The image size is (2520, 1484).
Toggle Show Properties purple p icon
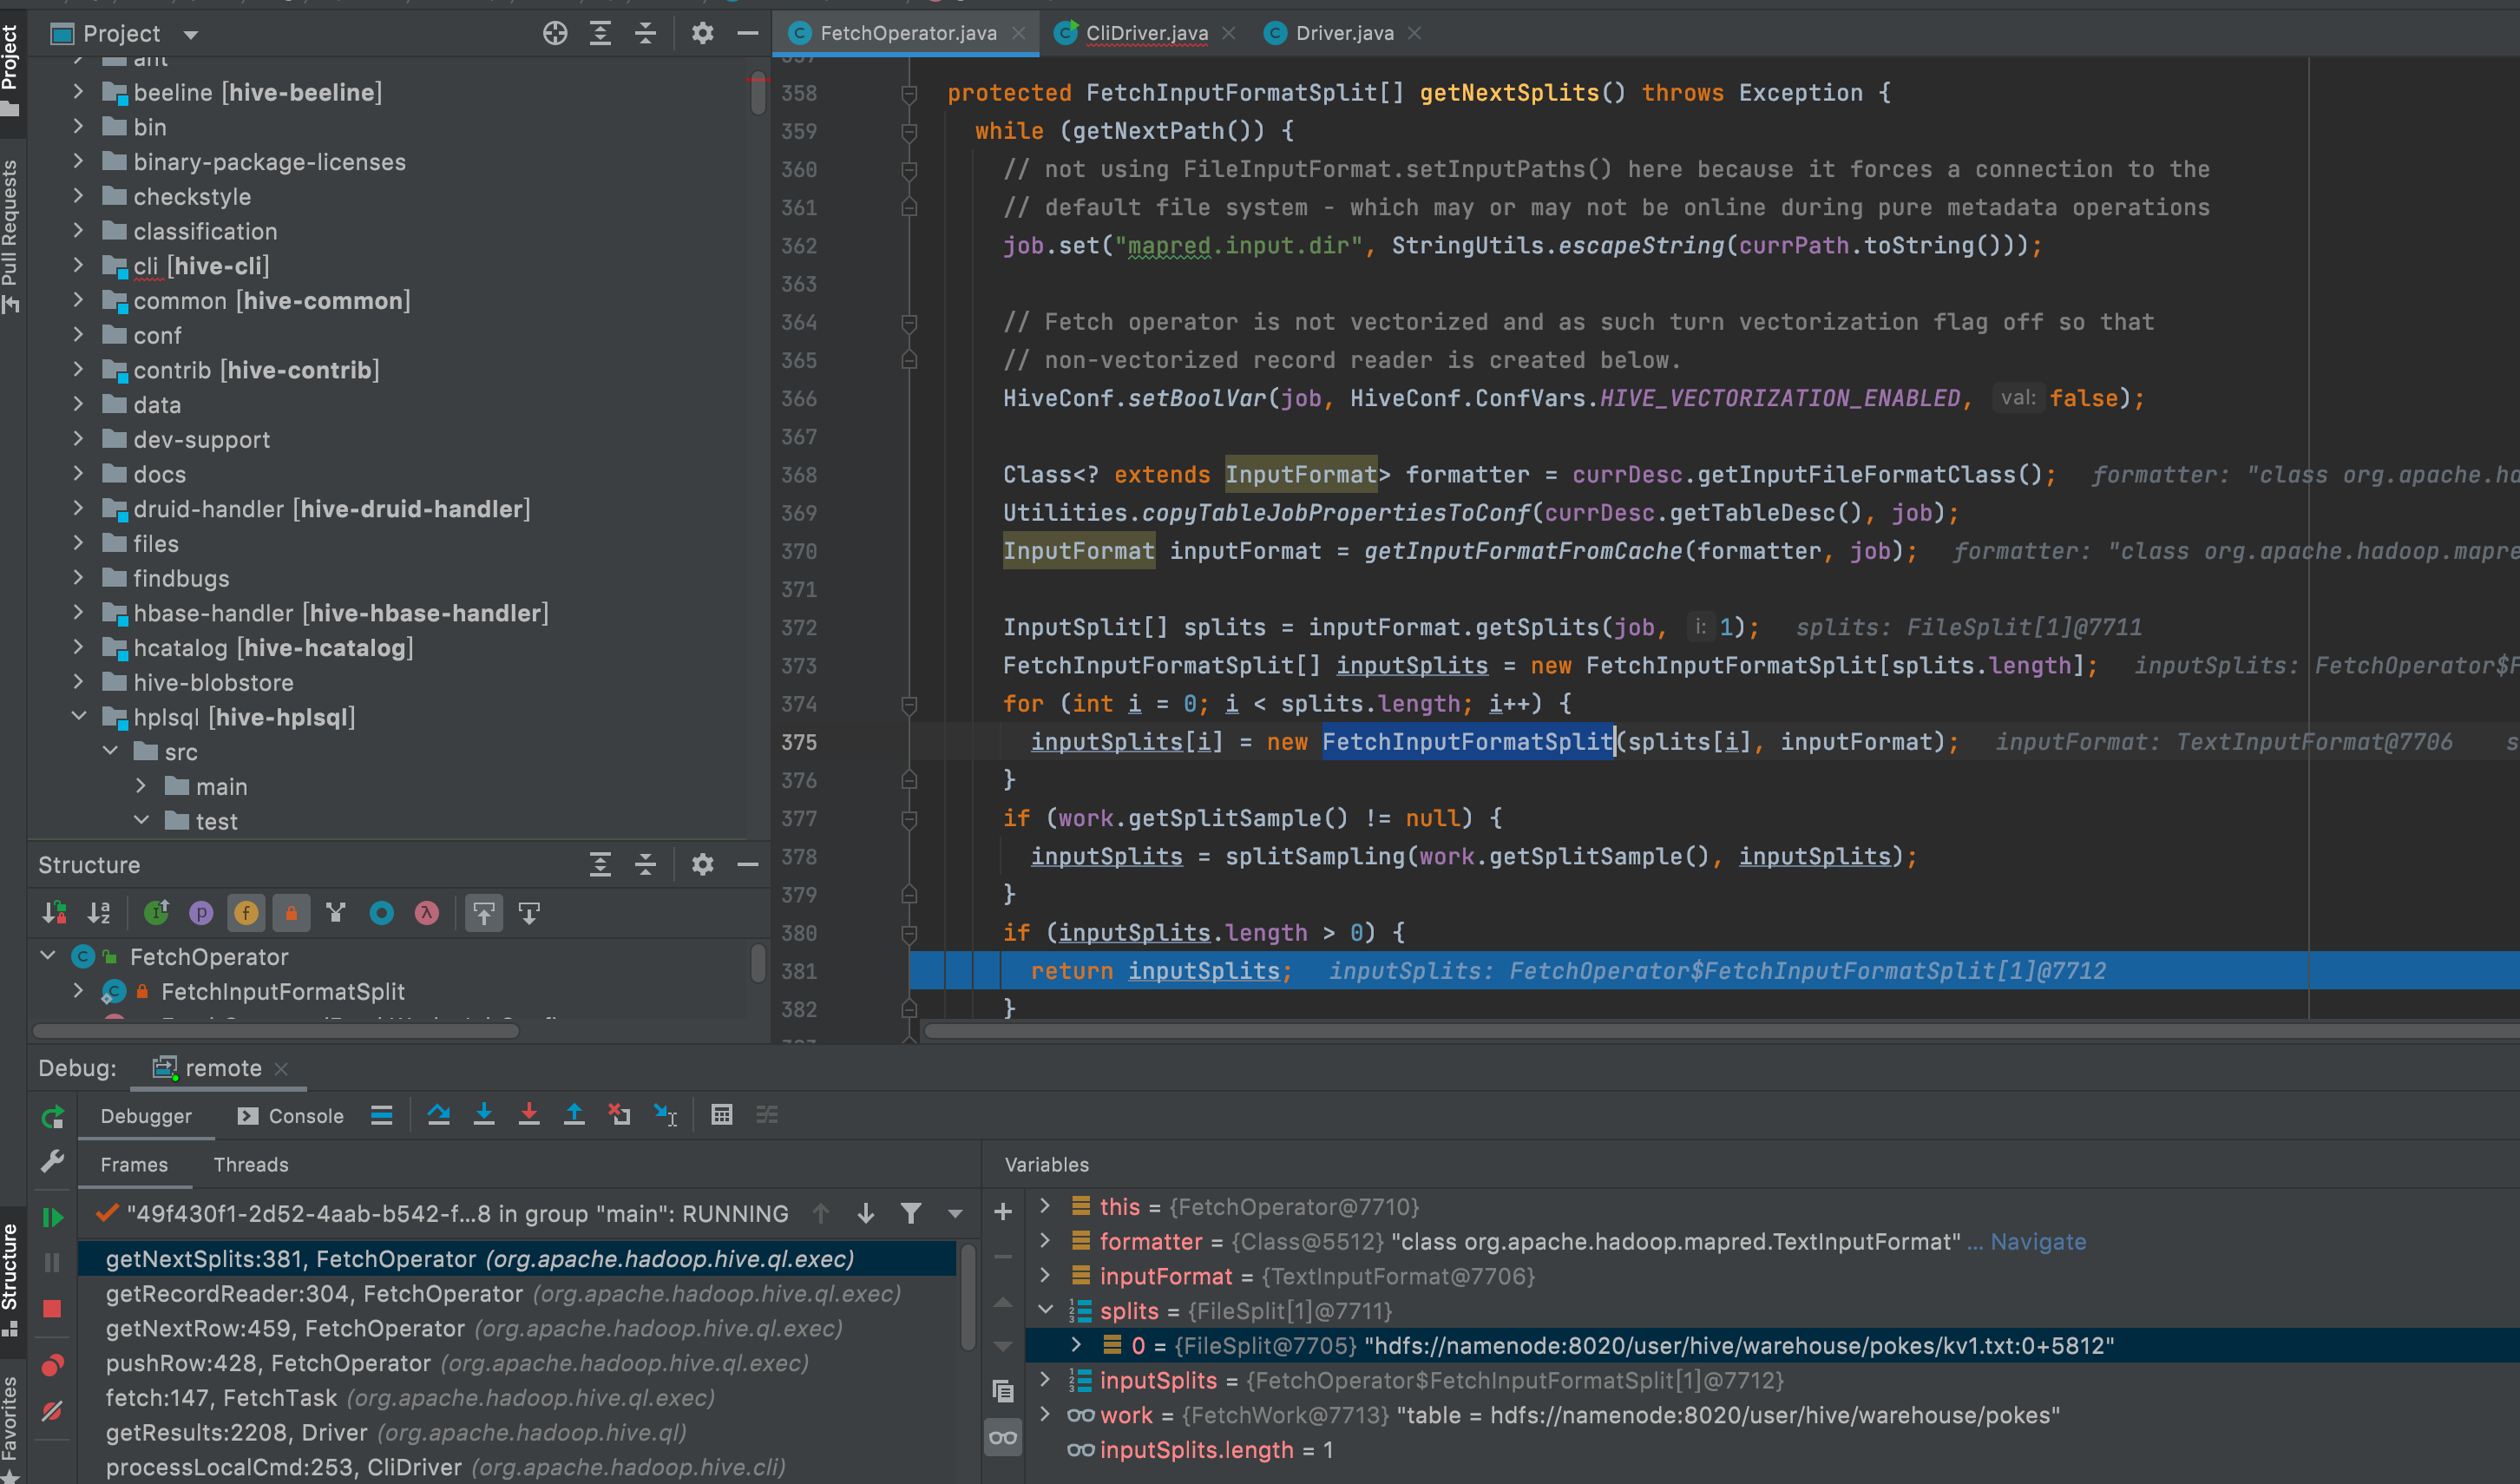pyautogui.click(x=201, y=913)
